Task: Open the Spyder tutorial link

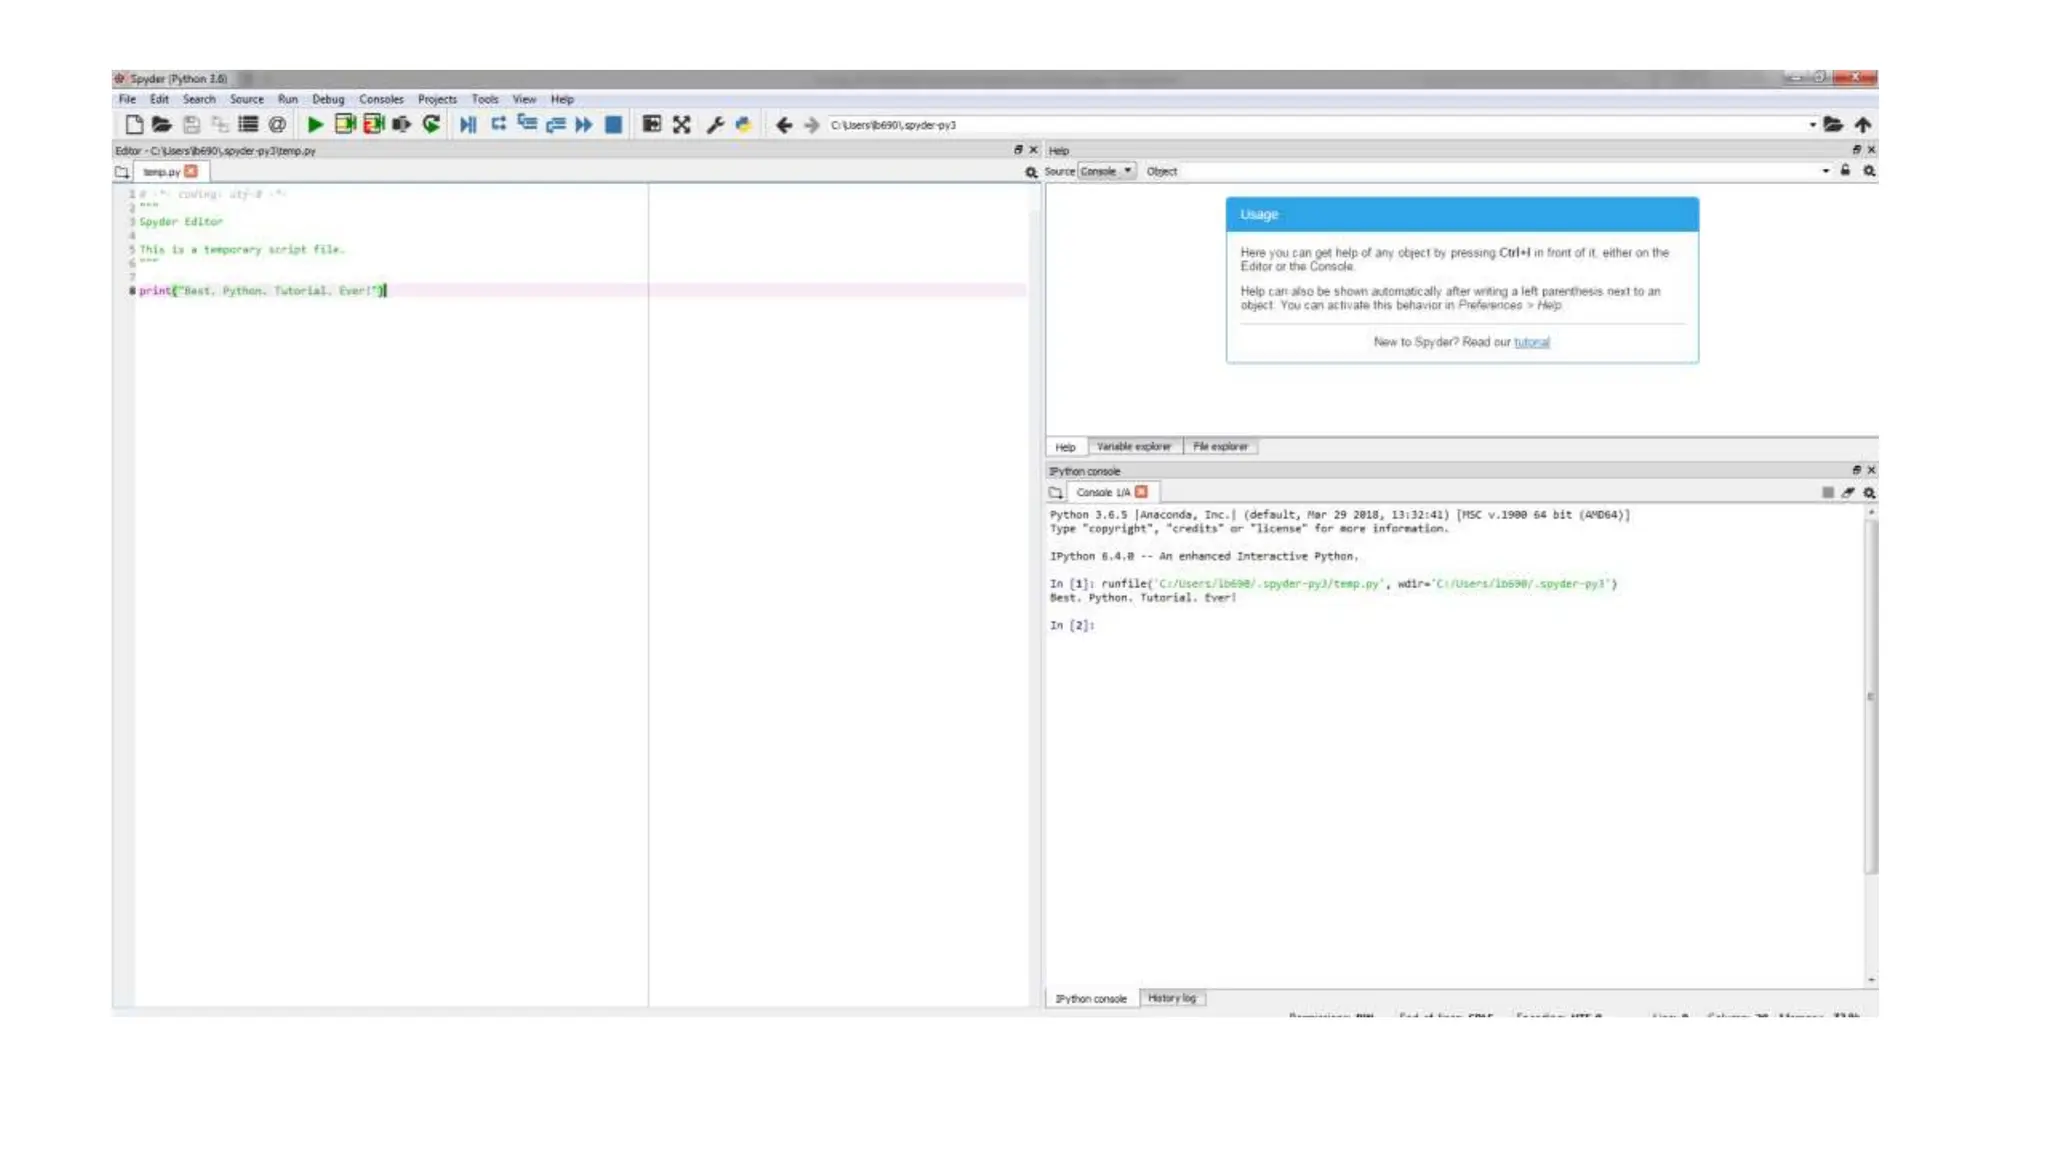Action: coord(1531,342)
